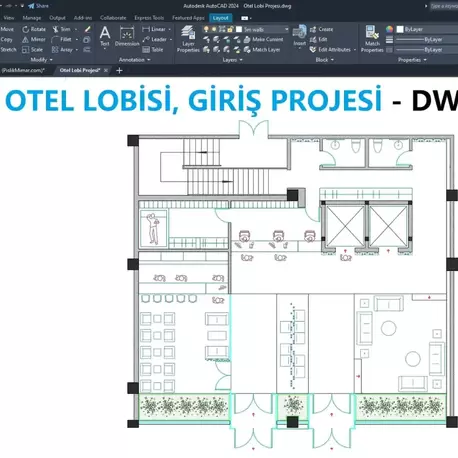Screen dimensions: 458x458
Task: Click the Dimension tool
Action: click(x=127, y=36)
